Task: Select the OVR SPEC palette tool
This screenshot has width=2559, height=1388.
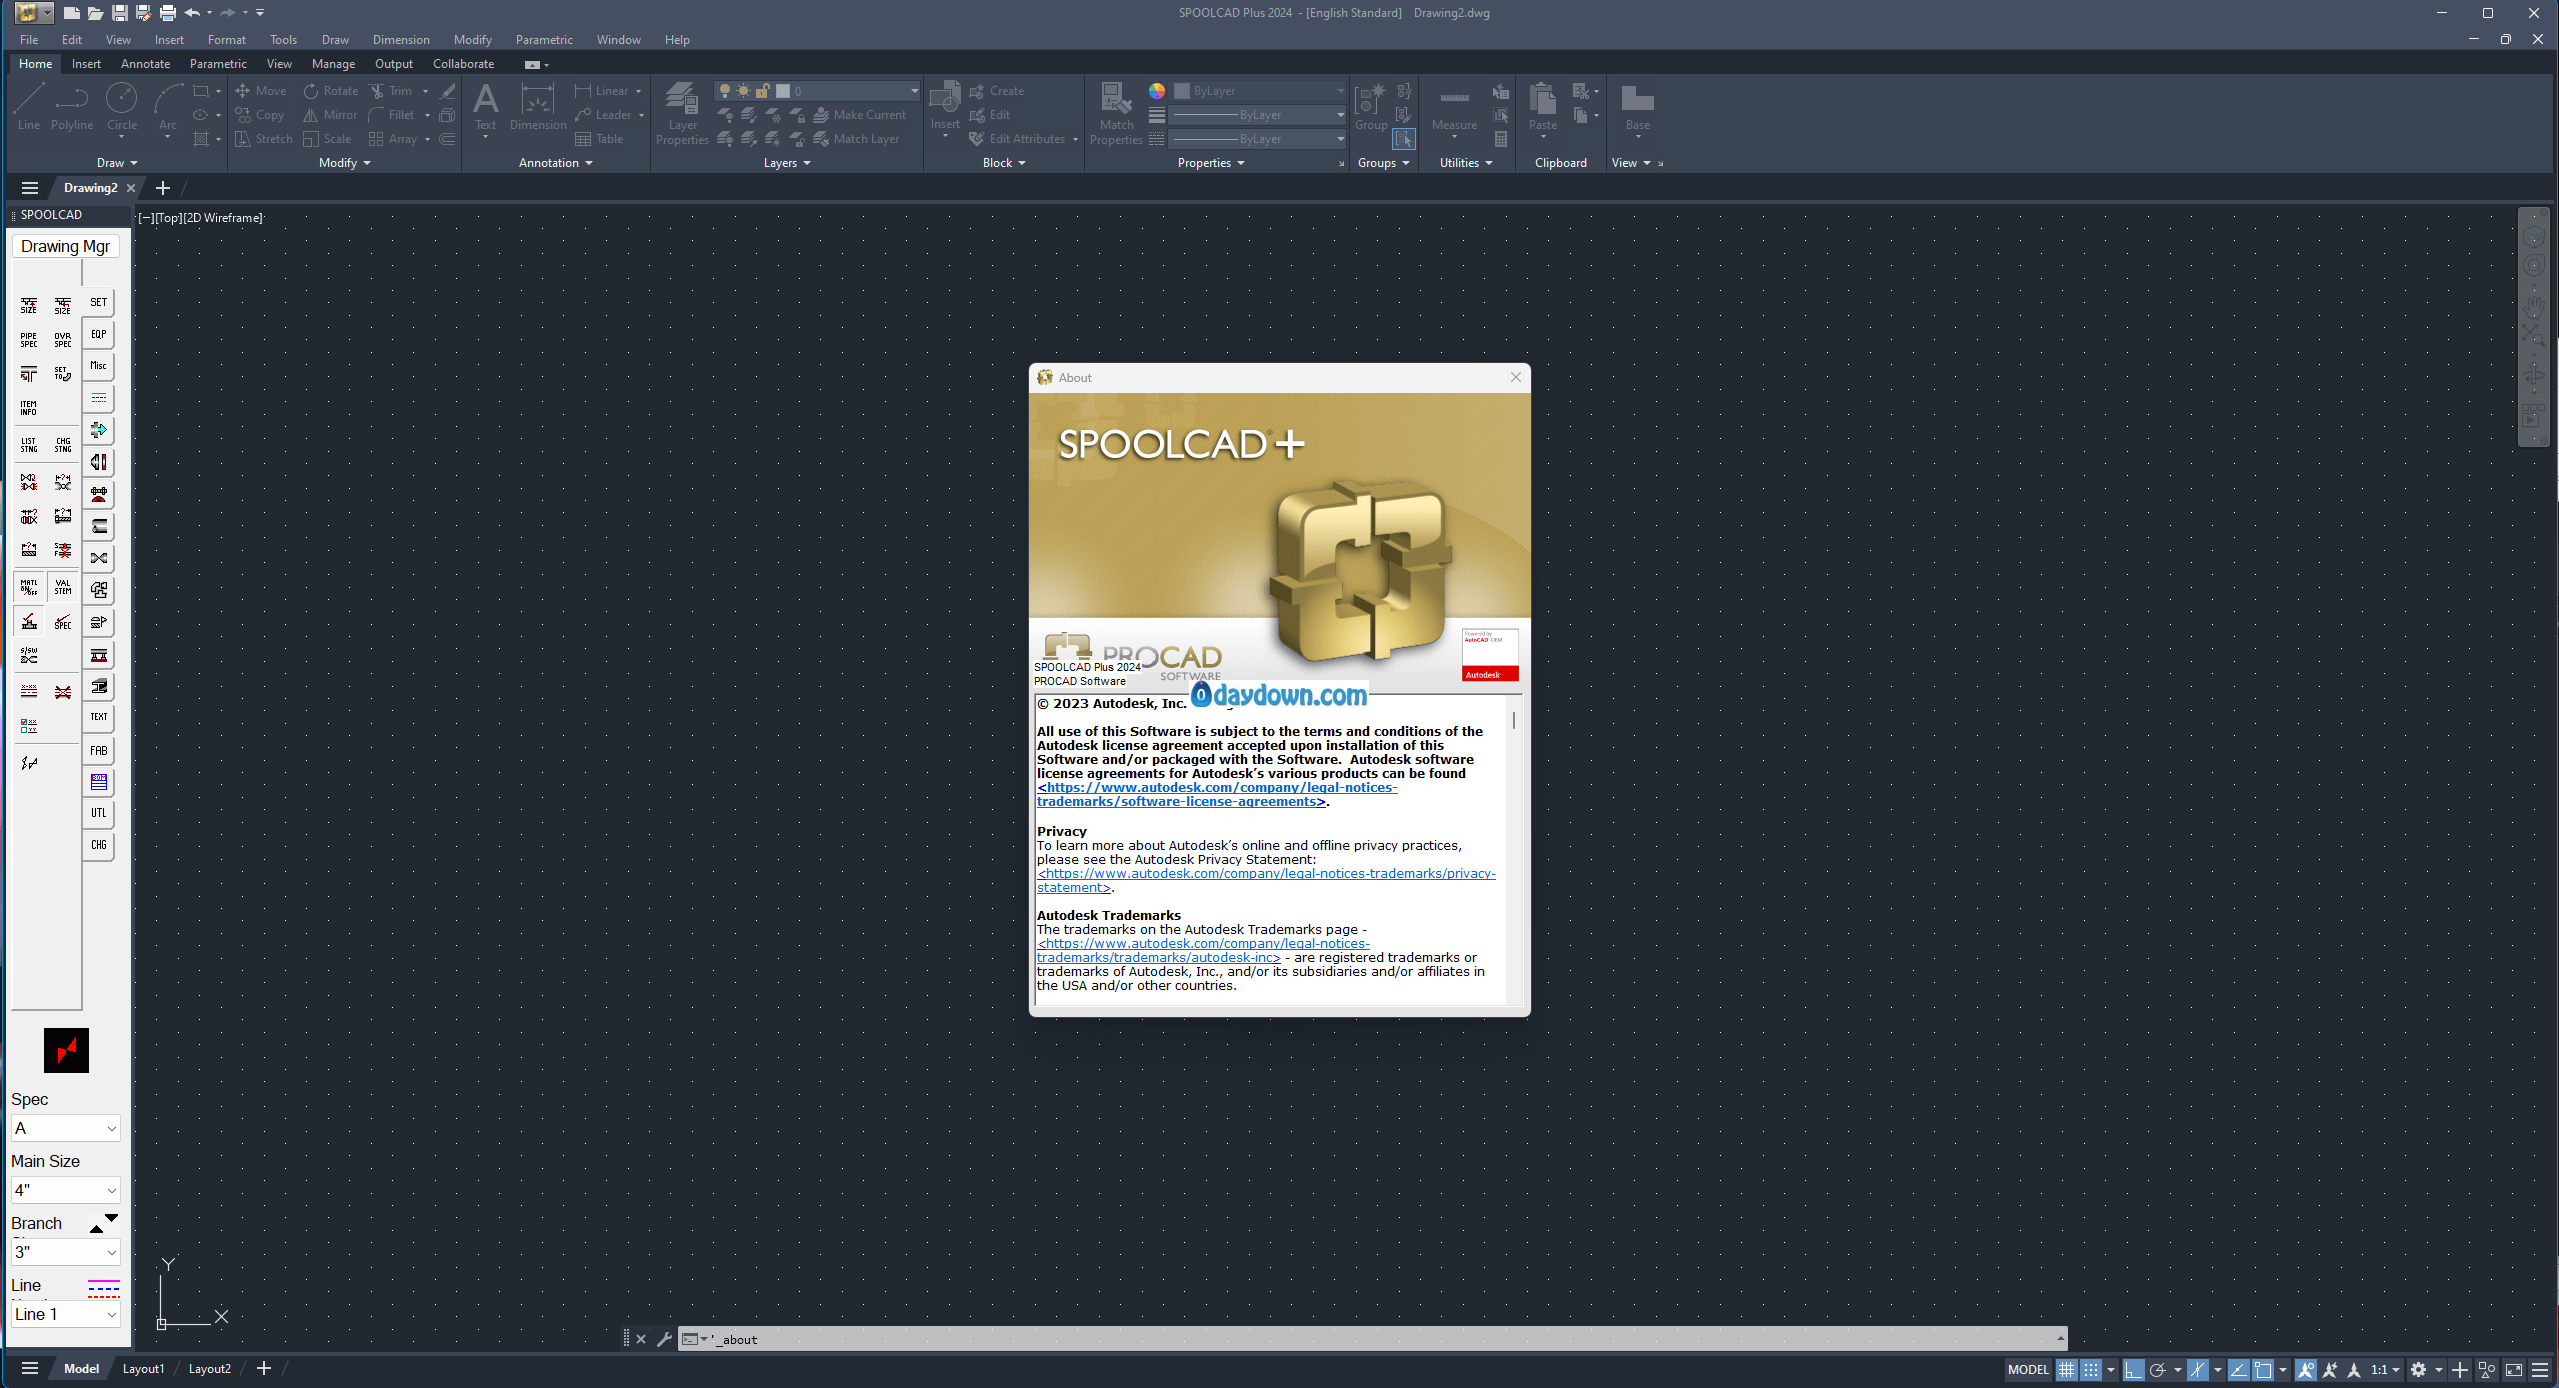Action: [x=63, y=340]
